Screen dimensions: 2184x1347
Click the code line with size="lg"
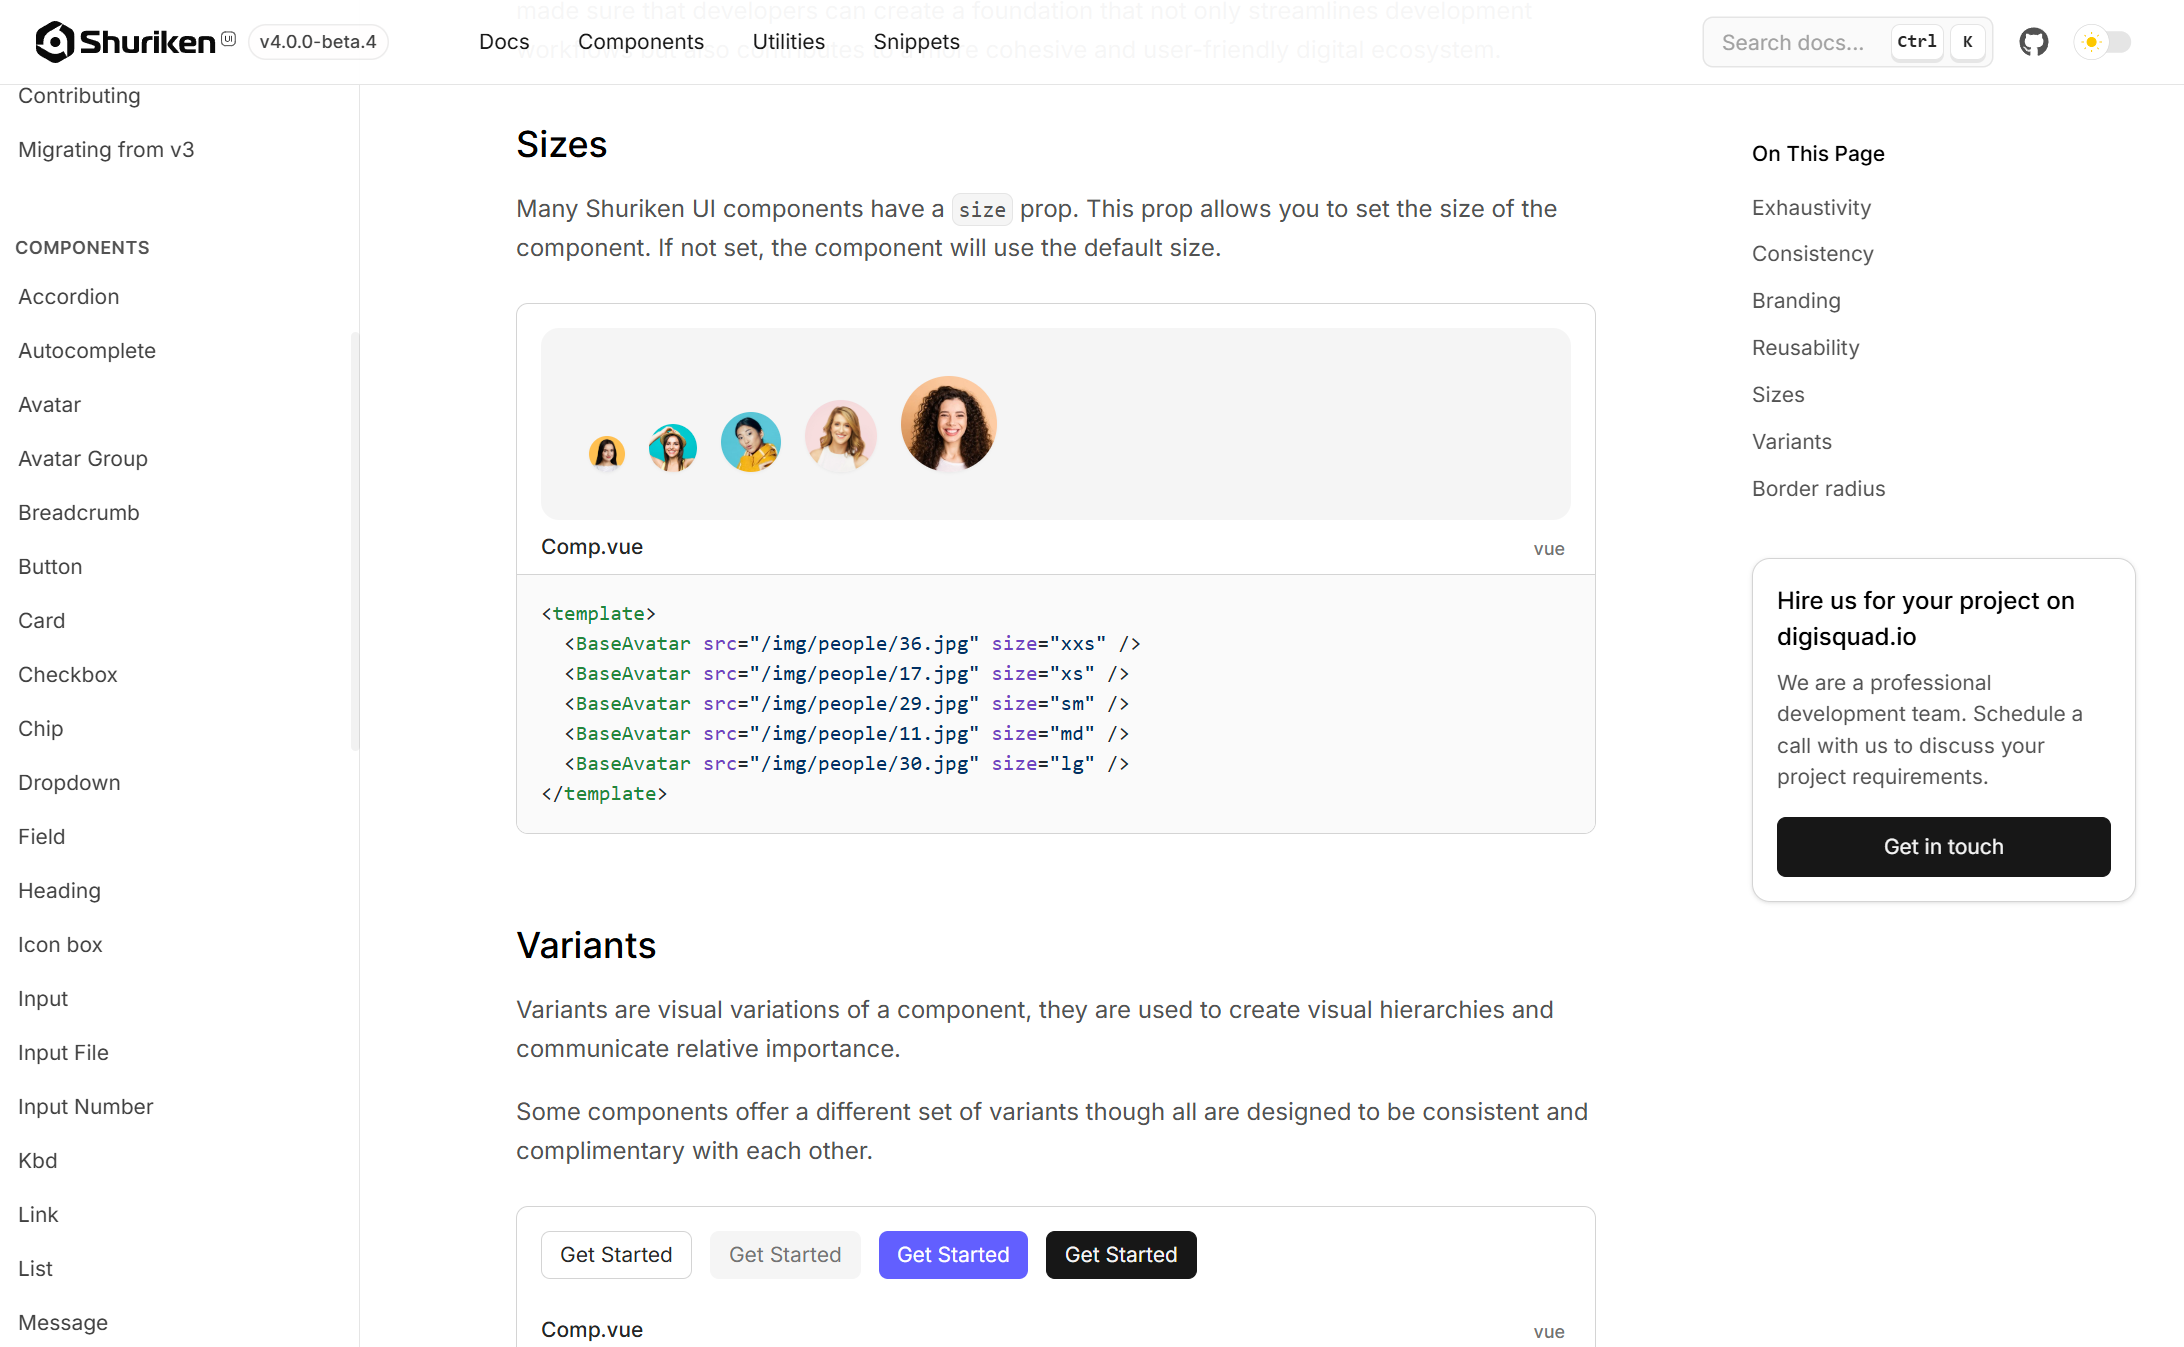pyautogui.click(x=846, y=764)
